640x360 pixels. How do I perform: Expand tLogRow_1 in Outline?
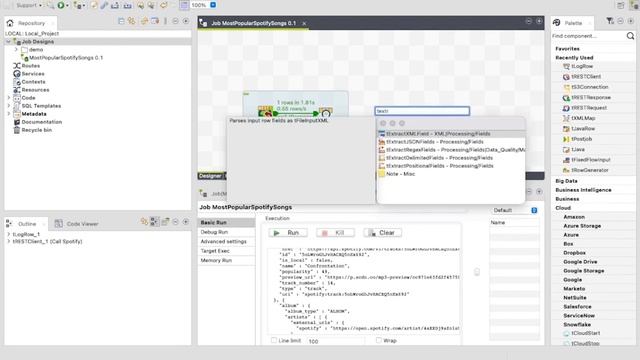point(9,234)
